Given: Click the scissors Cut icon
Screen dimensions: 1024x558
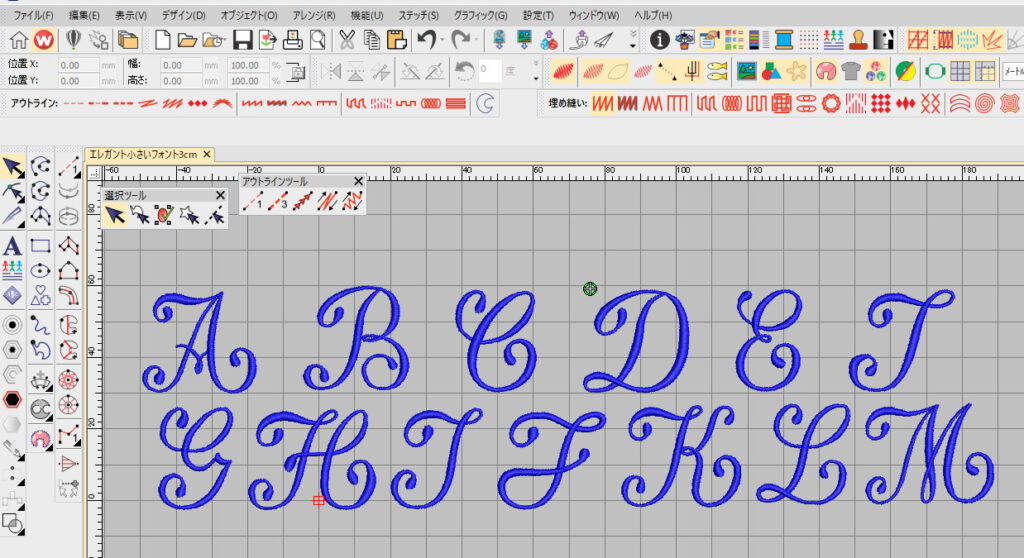Looking at the screenshot, I should click(346, 40).
